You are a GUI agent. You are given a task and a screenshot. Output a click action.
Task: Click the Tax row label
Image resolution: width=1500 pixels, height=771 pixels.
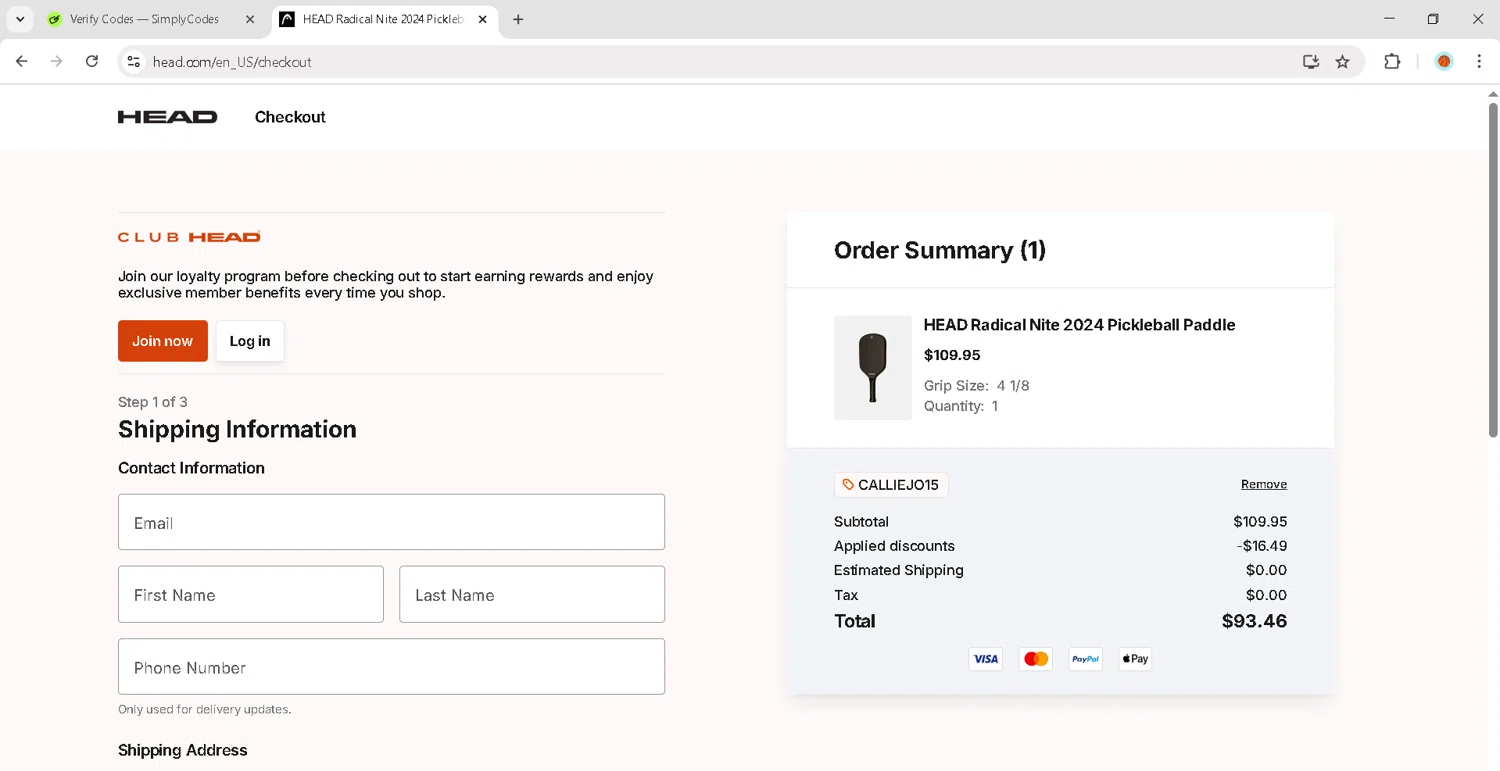click(x=846, y=595)
